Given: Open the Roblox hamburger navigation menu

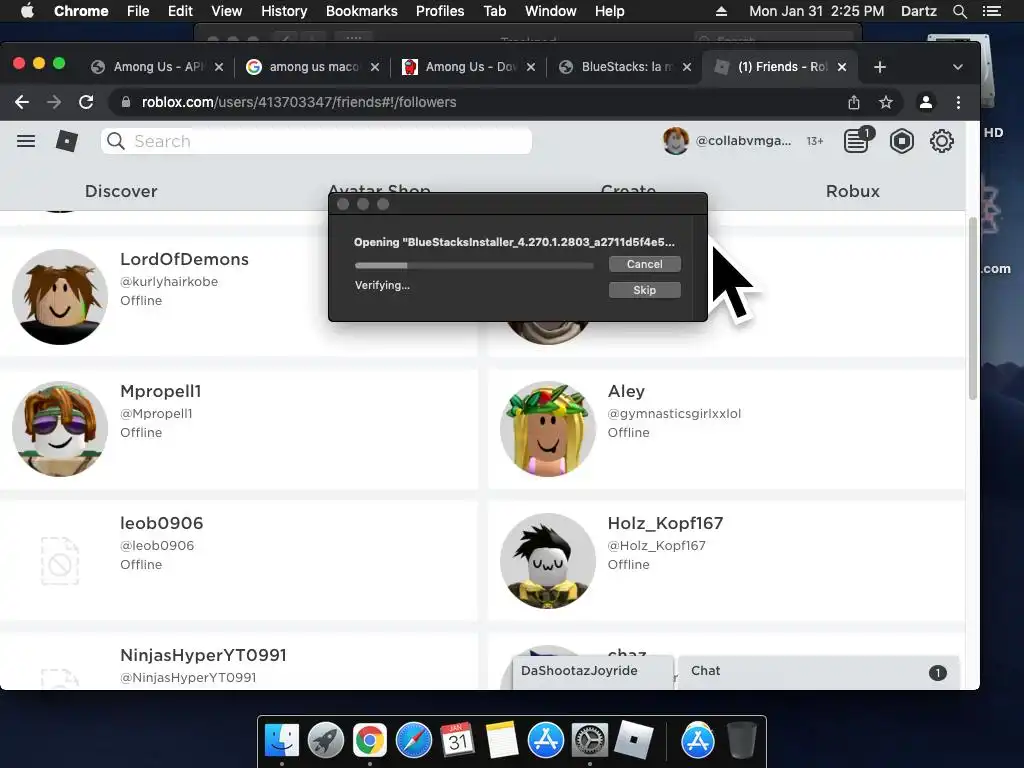Looking at the screenshot, I should 26,141.
